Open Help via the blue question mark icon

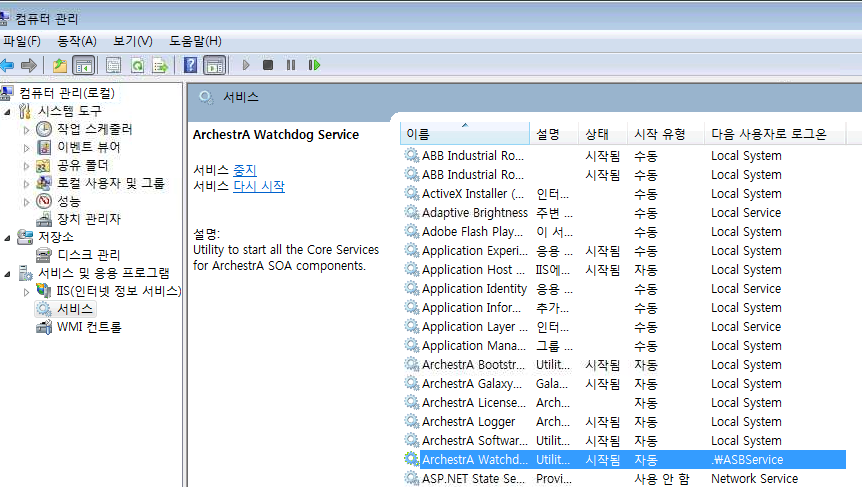pos(190,65)
